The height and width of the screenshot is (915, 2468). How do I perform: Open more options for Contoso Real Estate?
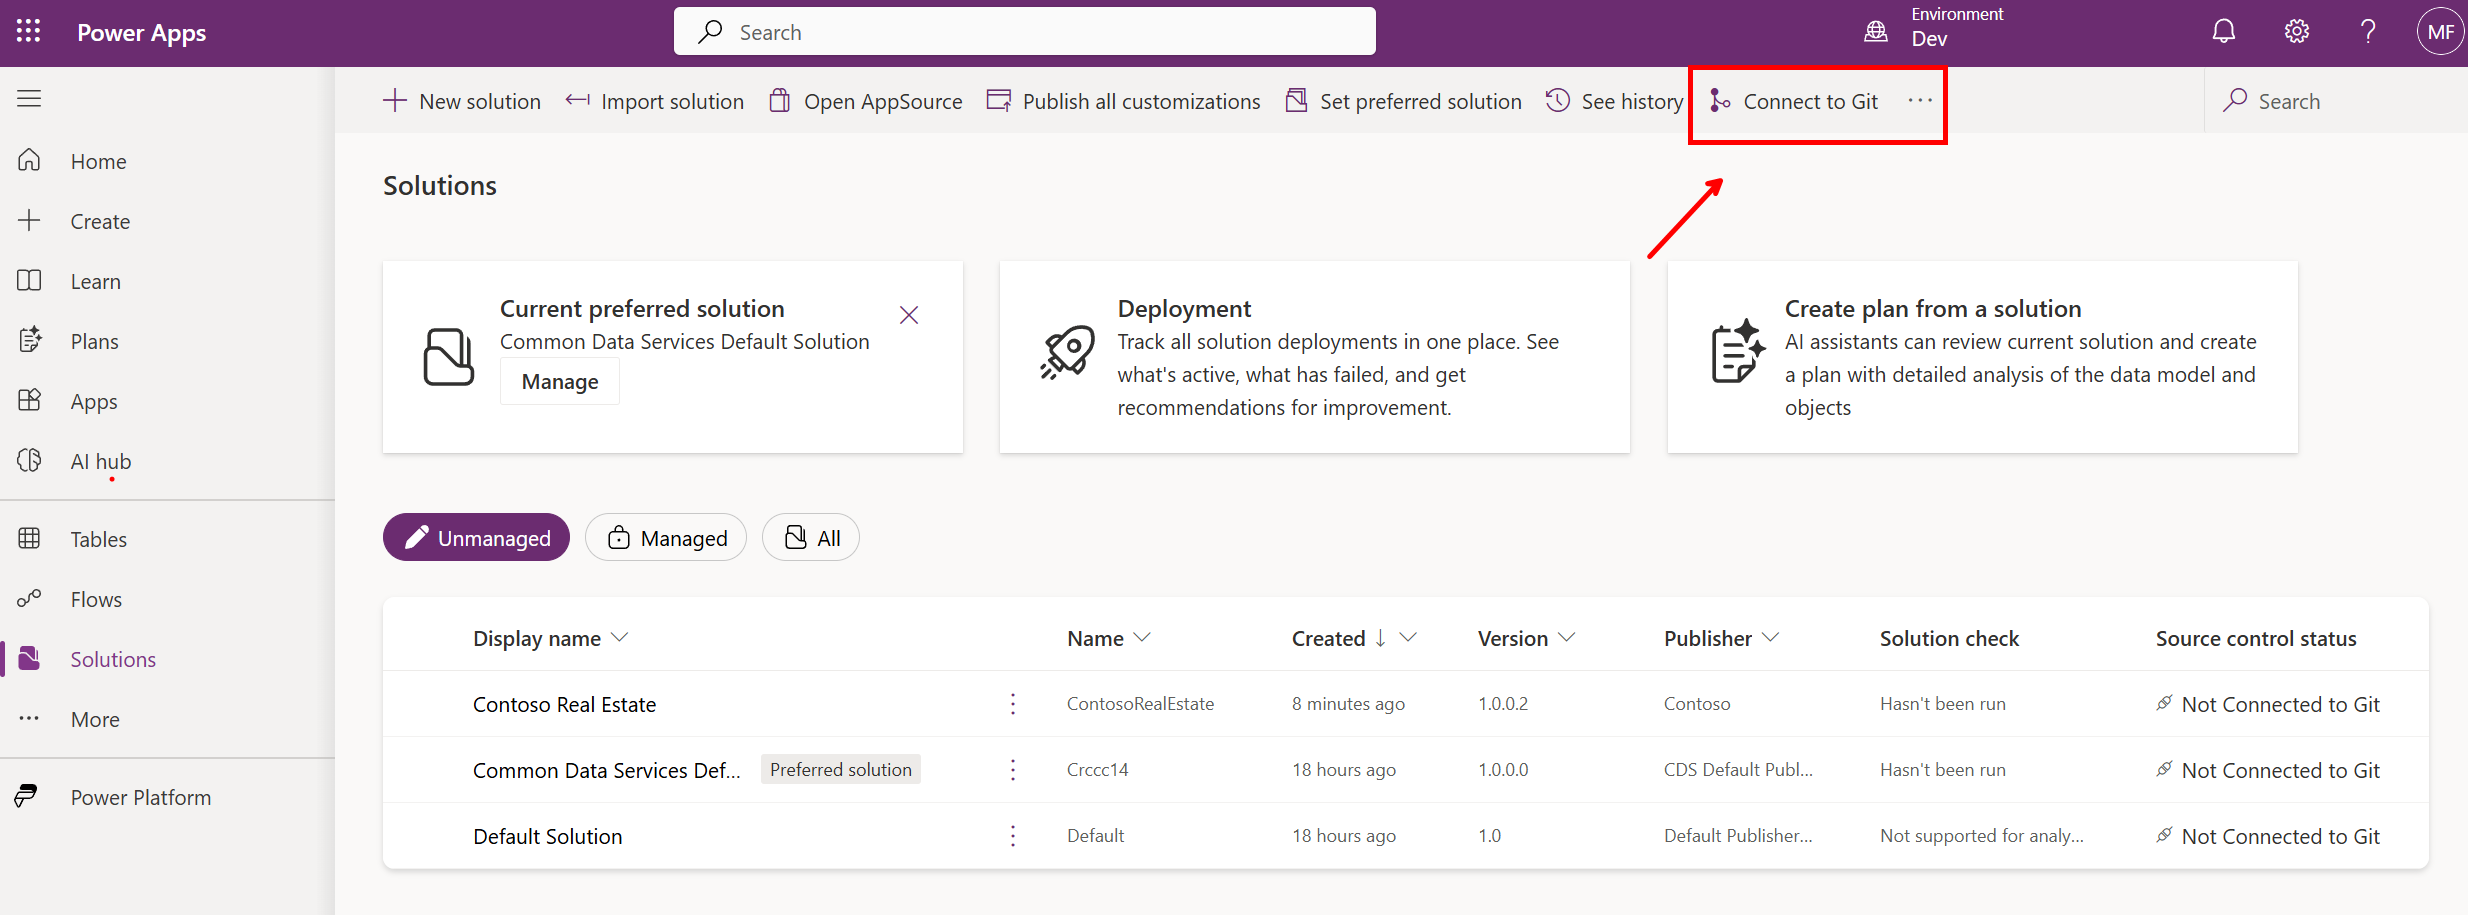pos(1013,704)
